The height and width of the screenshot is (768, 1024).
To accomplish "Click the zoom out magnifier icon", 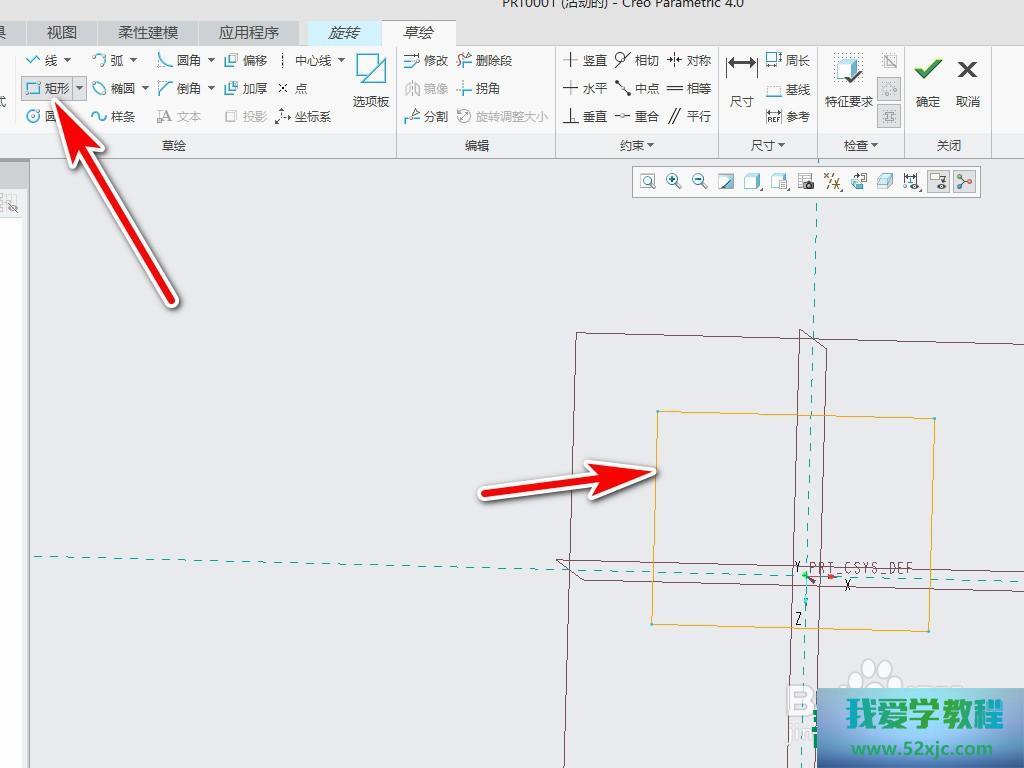I will 700,181.
